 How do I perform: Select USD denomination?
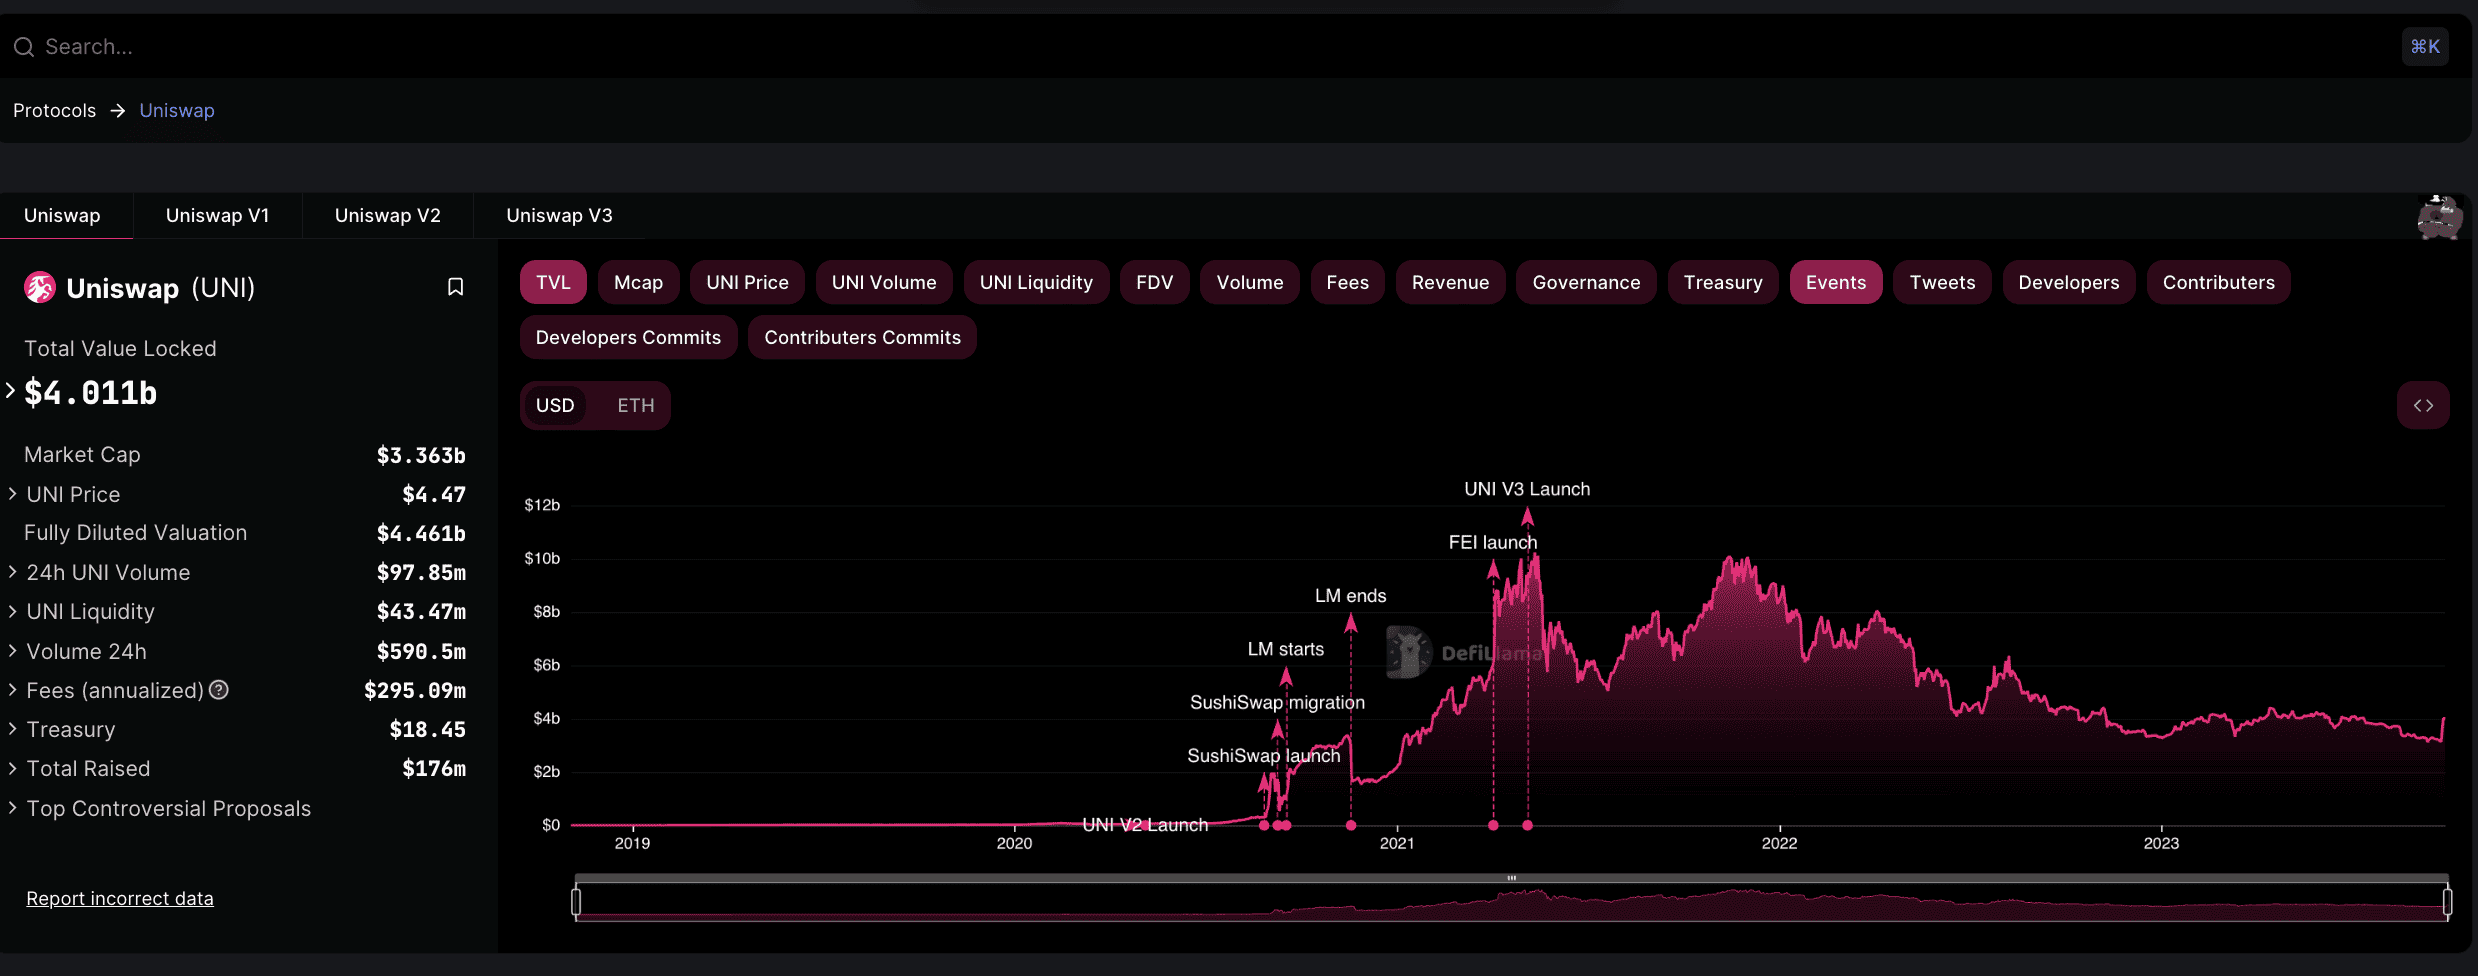click(x=555, y=406)
